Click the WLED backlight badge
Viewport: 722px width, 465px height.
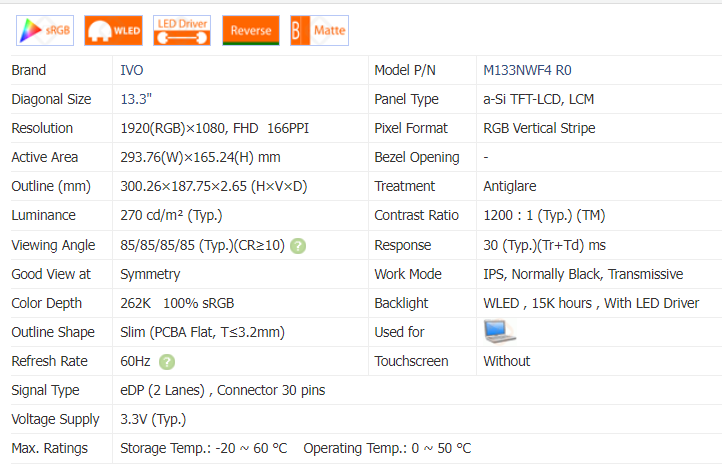tap(113, 30)
